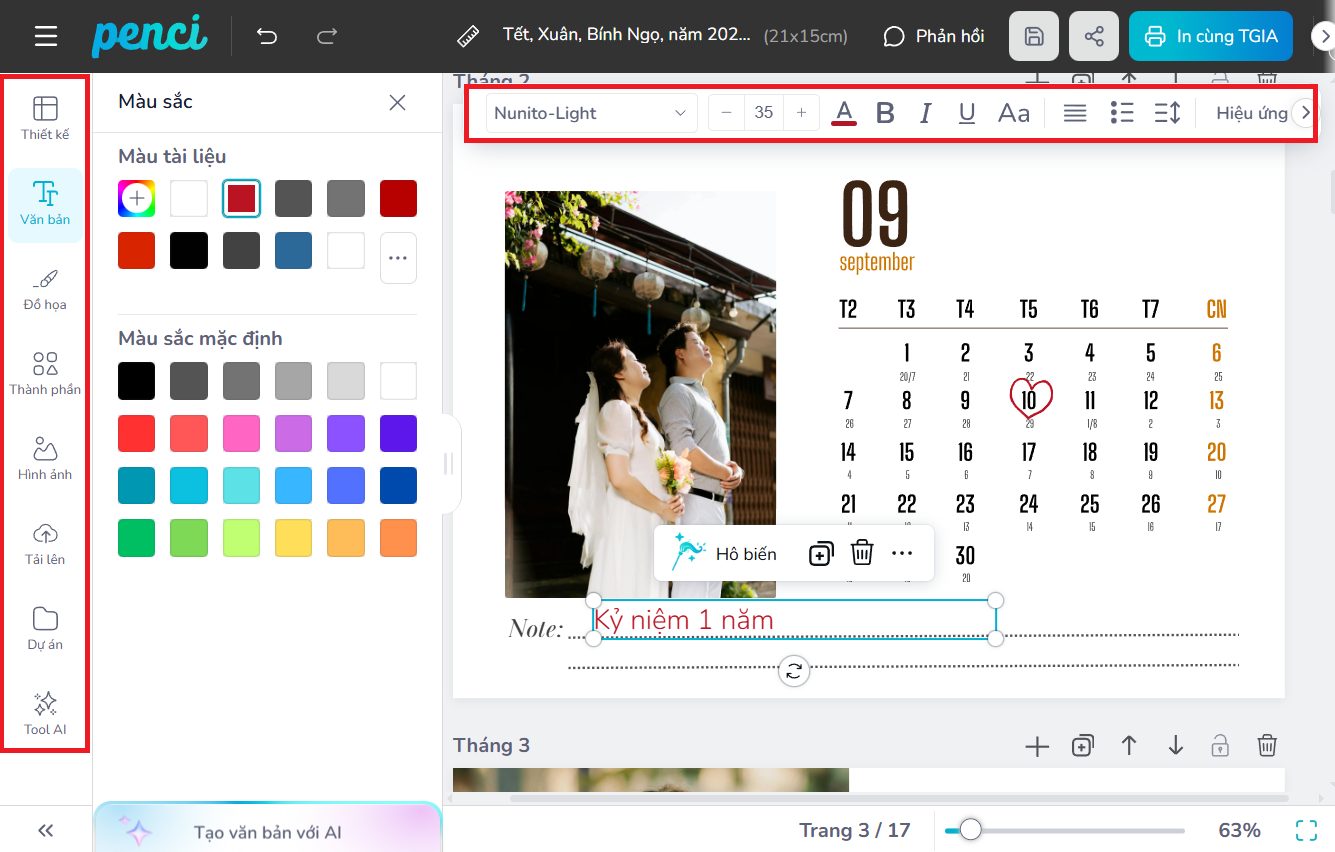Toggle bold formatting
The width and height of the screenshot is (1335, 852).
click(x=885, y=113)
